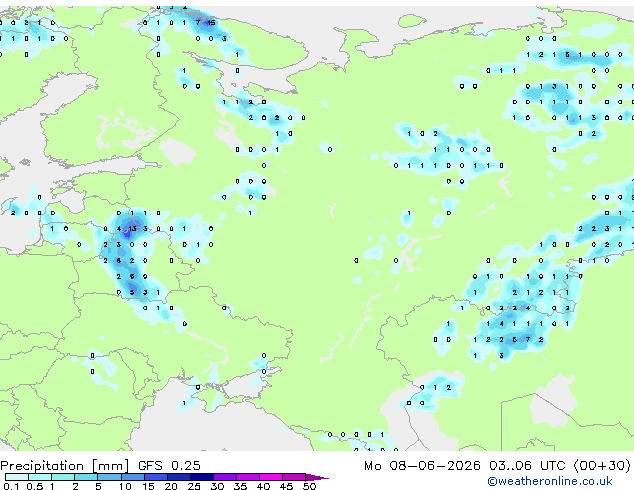Click the '(00+30)' forecast offset text
Screen dimensions: 634x490
tap(602, 466)
